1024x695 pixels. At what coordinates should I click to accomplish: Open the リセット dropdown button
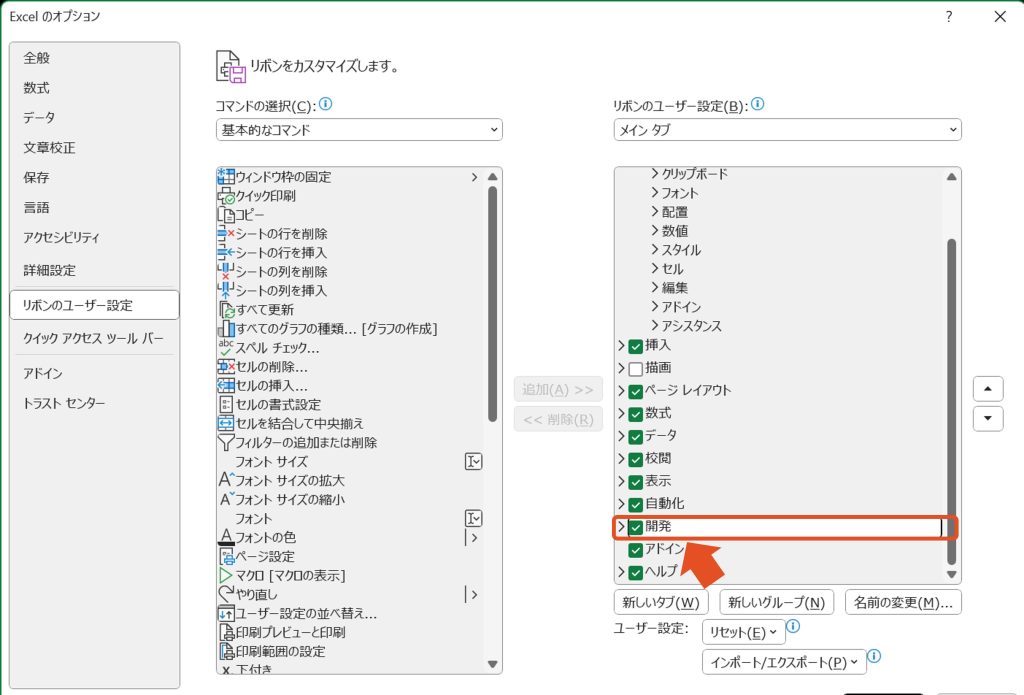tap(743, 632)
